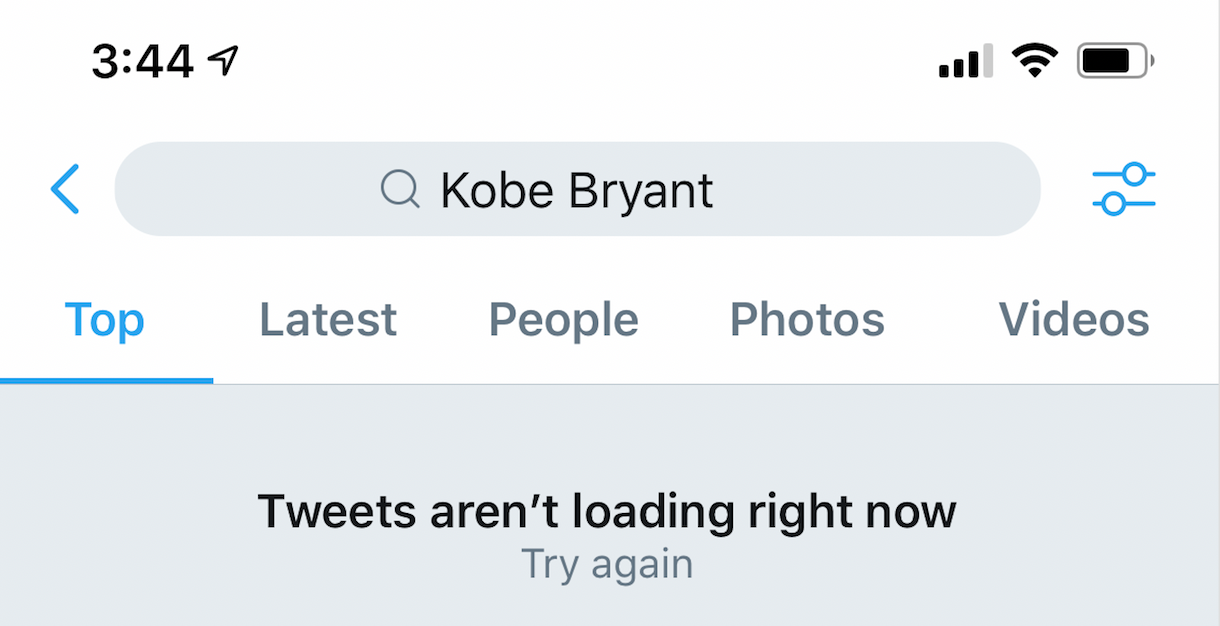Select the Top tab
This screenshot has width=1220, height=626.
point(105,320)
